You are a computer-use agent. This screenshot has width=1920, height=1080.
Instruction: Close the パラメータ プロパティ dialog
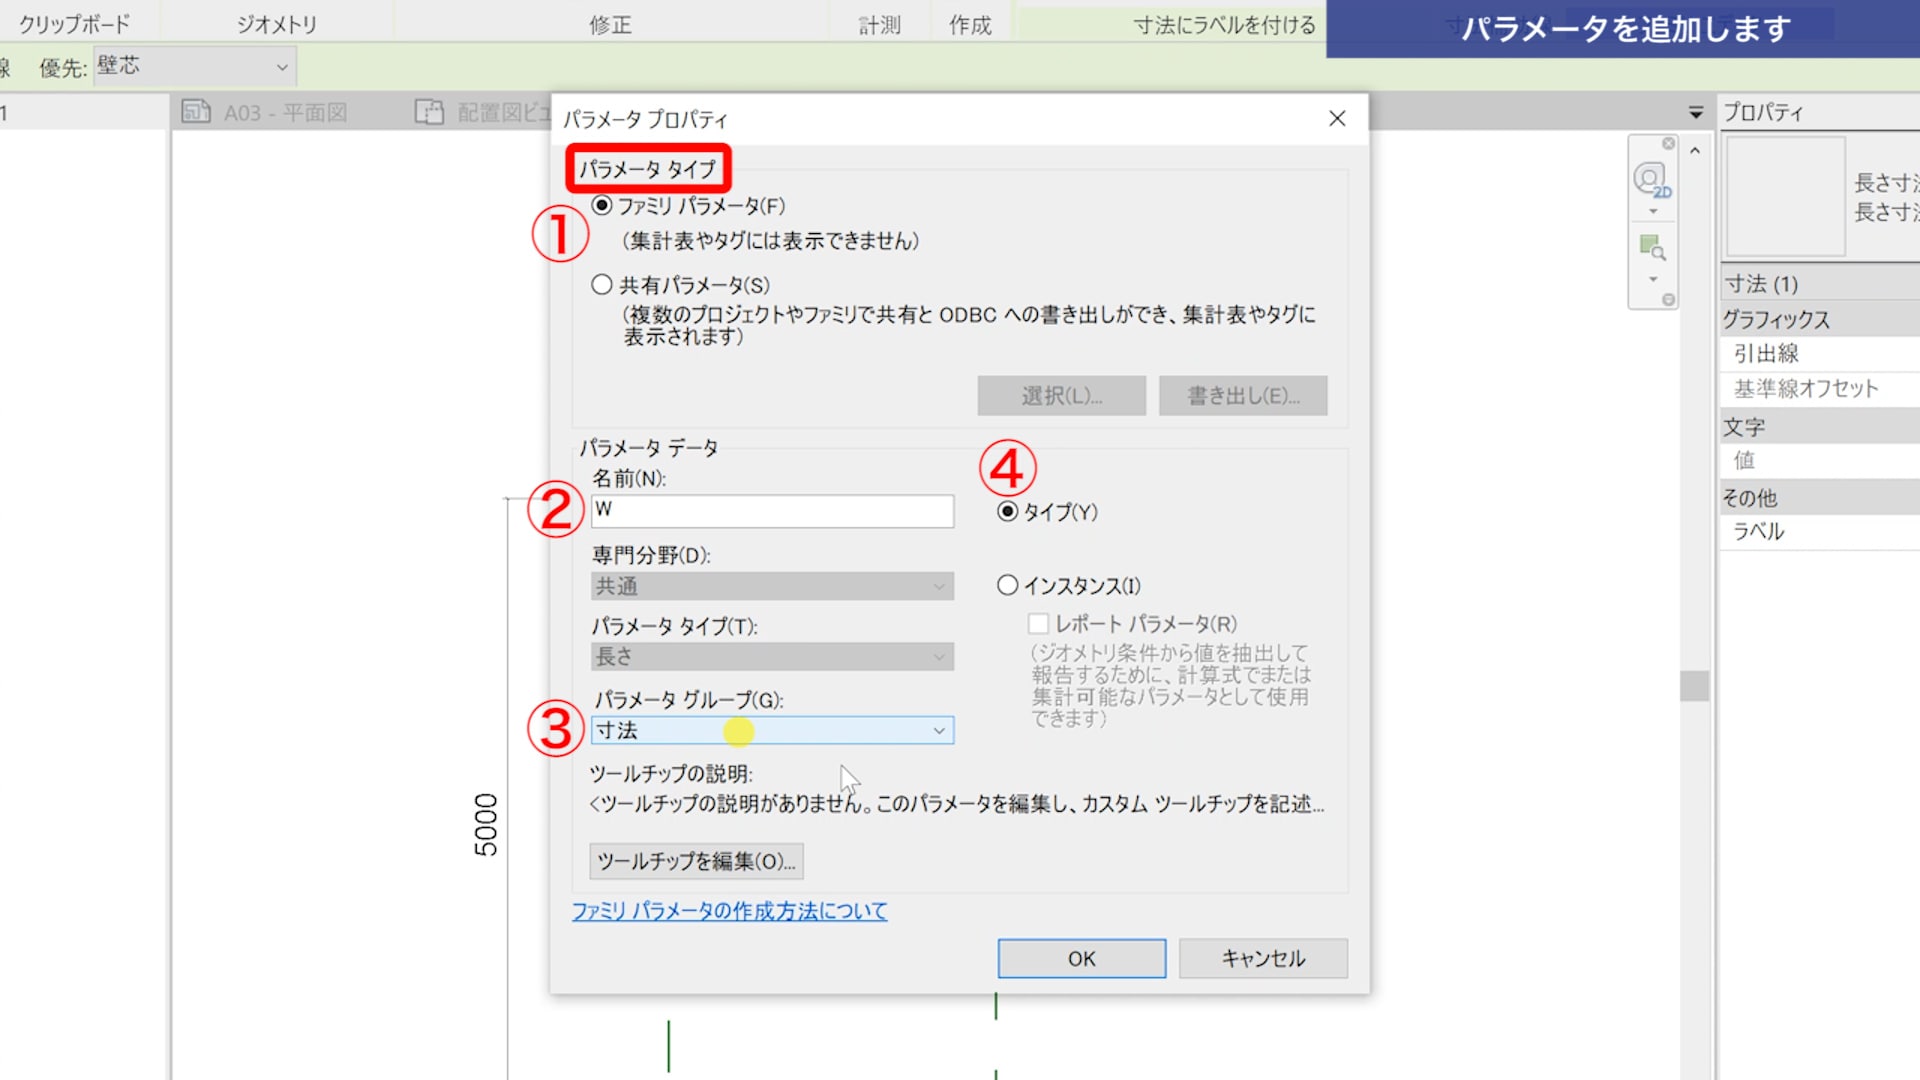pos(1337,118)
